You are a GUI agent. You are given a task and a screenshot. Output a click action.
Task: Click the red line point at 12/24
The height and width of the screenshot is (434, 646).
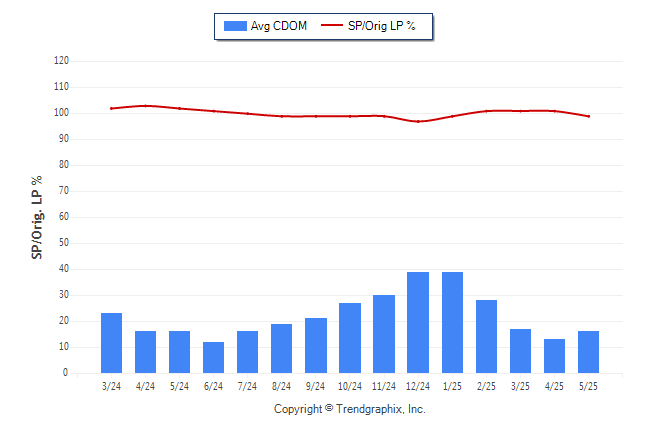418,122
